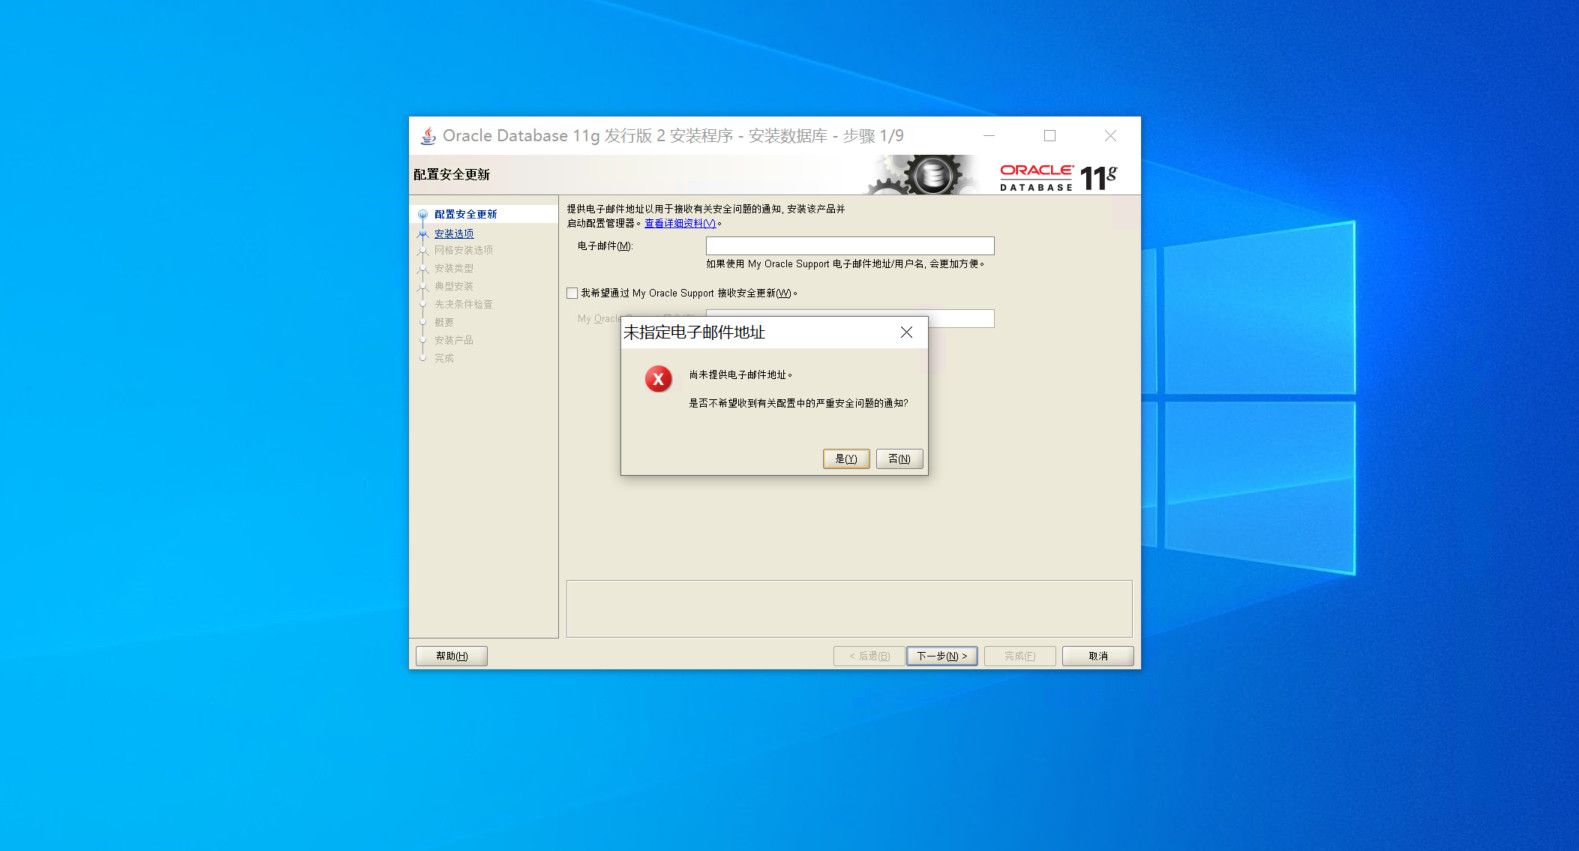Maximize the Oracle installer window
Image resolution: width=1579 pixels, height=851 pixels.
(1050, 136)
